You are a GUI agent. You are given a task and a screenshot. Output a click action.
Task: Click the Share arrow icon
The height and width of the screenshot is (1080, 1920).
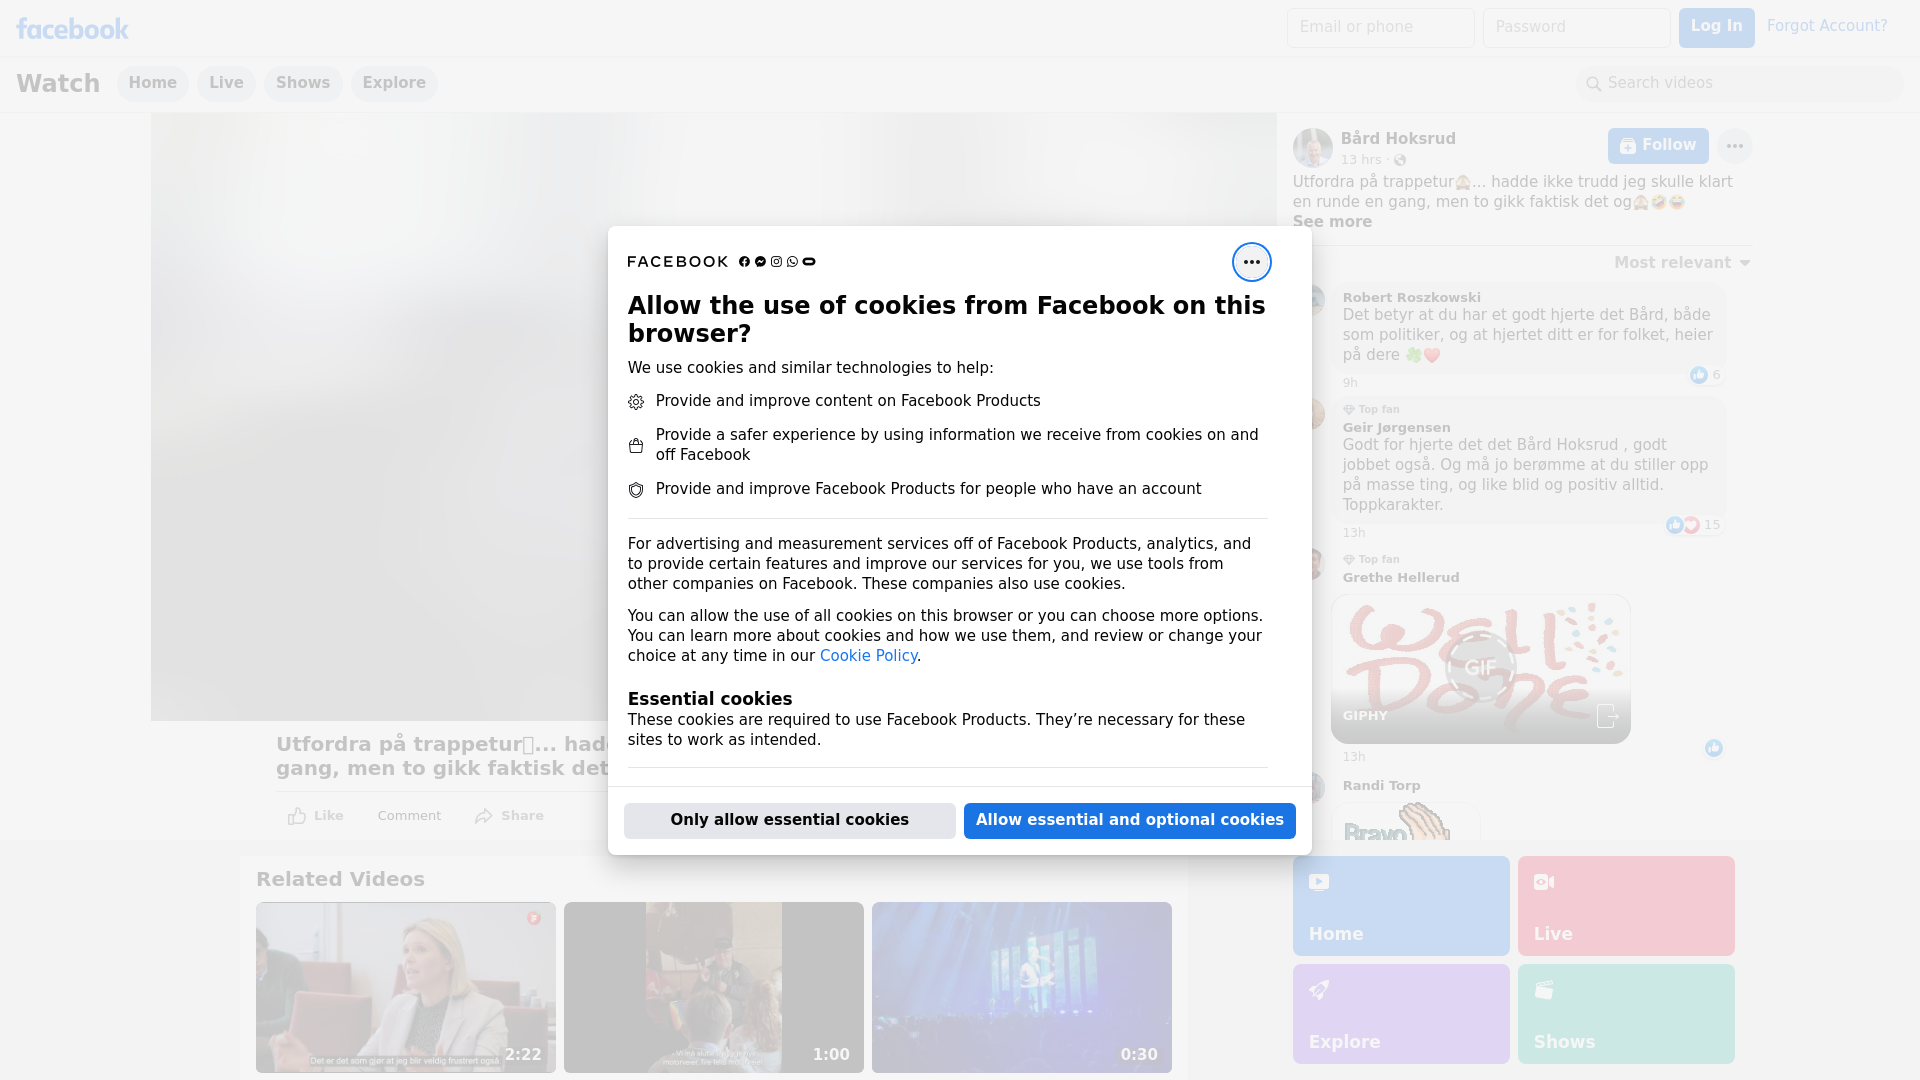(484, 816)
